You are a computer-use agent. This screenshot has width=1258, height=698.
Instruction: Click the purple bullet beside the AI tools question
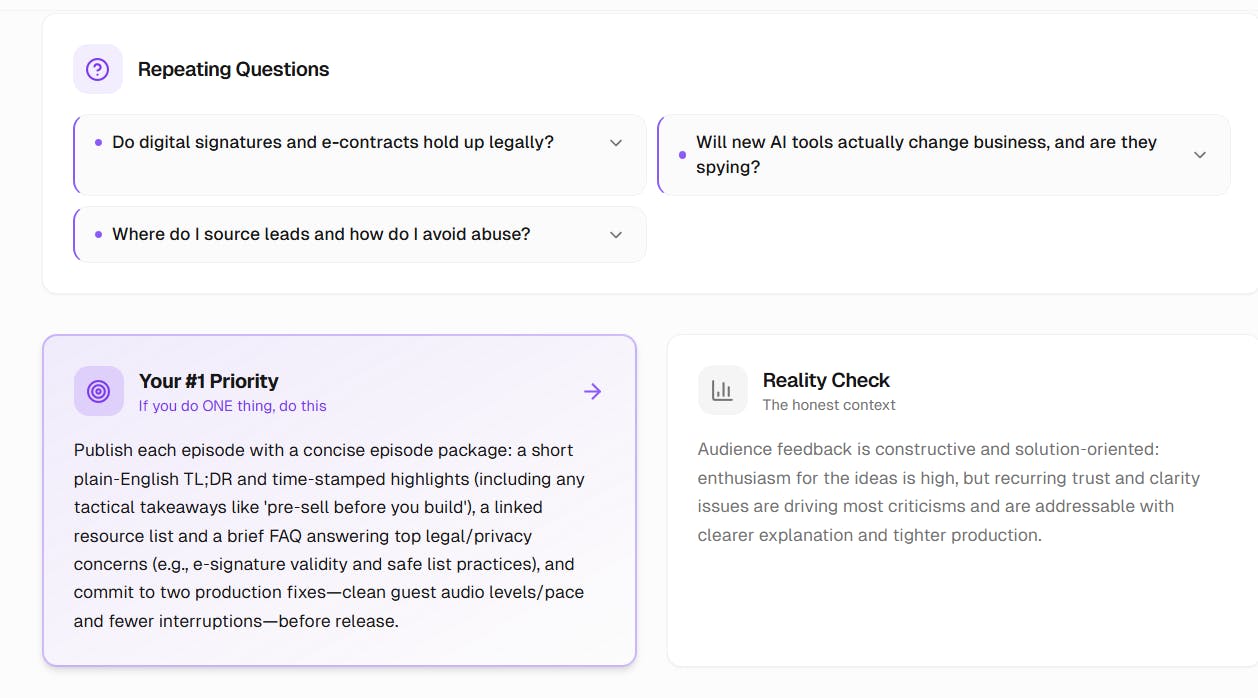tap(682, 155)
